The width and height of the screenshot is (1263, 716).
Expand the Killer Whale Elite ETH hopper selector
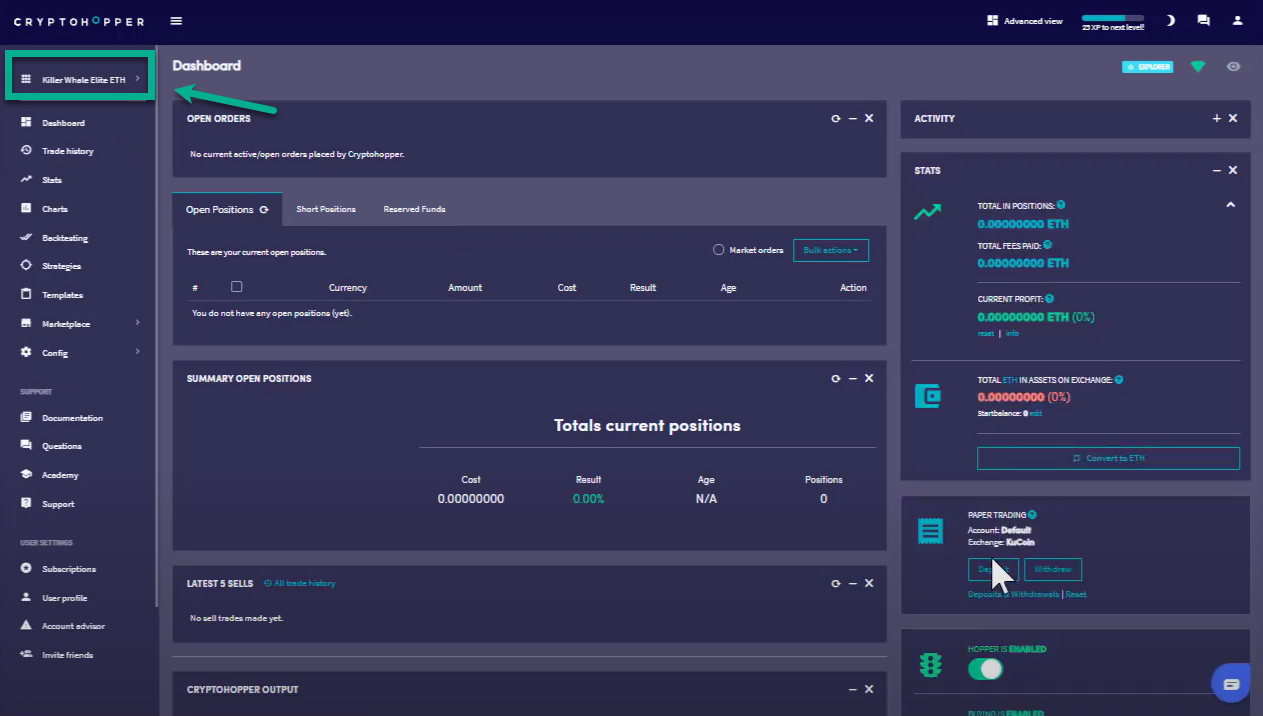pos(80,79)
